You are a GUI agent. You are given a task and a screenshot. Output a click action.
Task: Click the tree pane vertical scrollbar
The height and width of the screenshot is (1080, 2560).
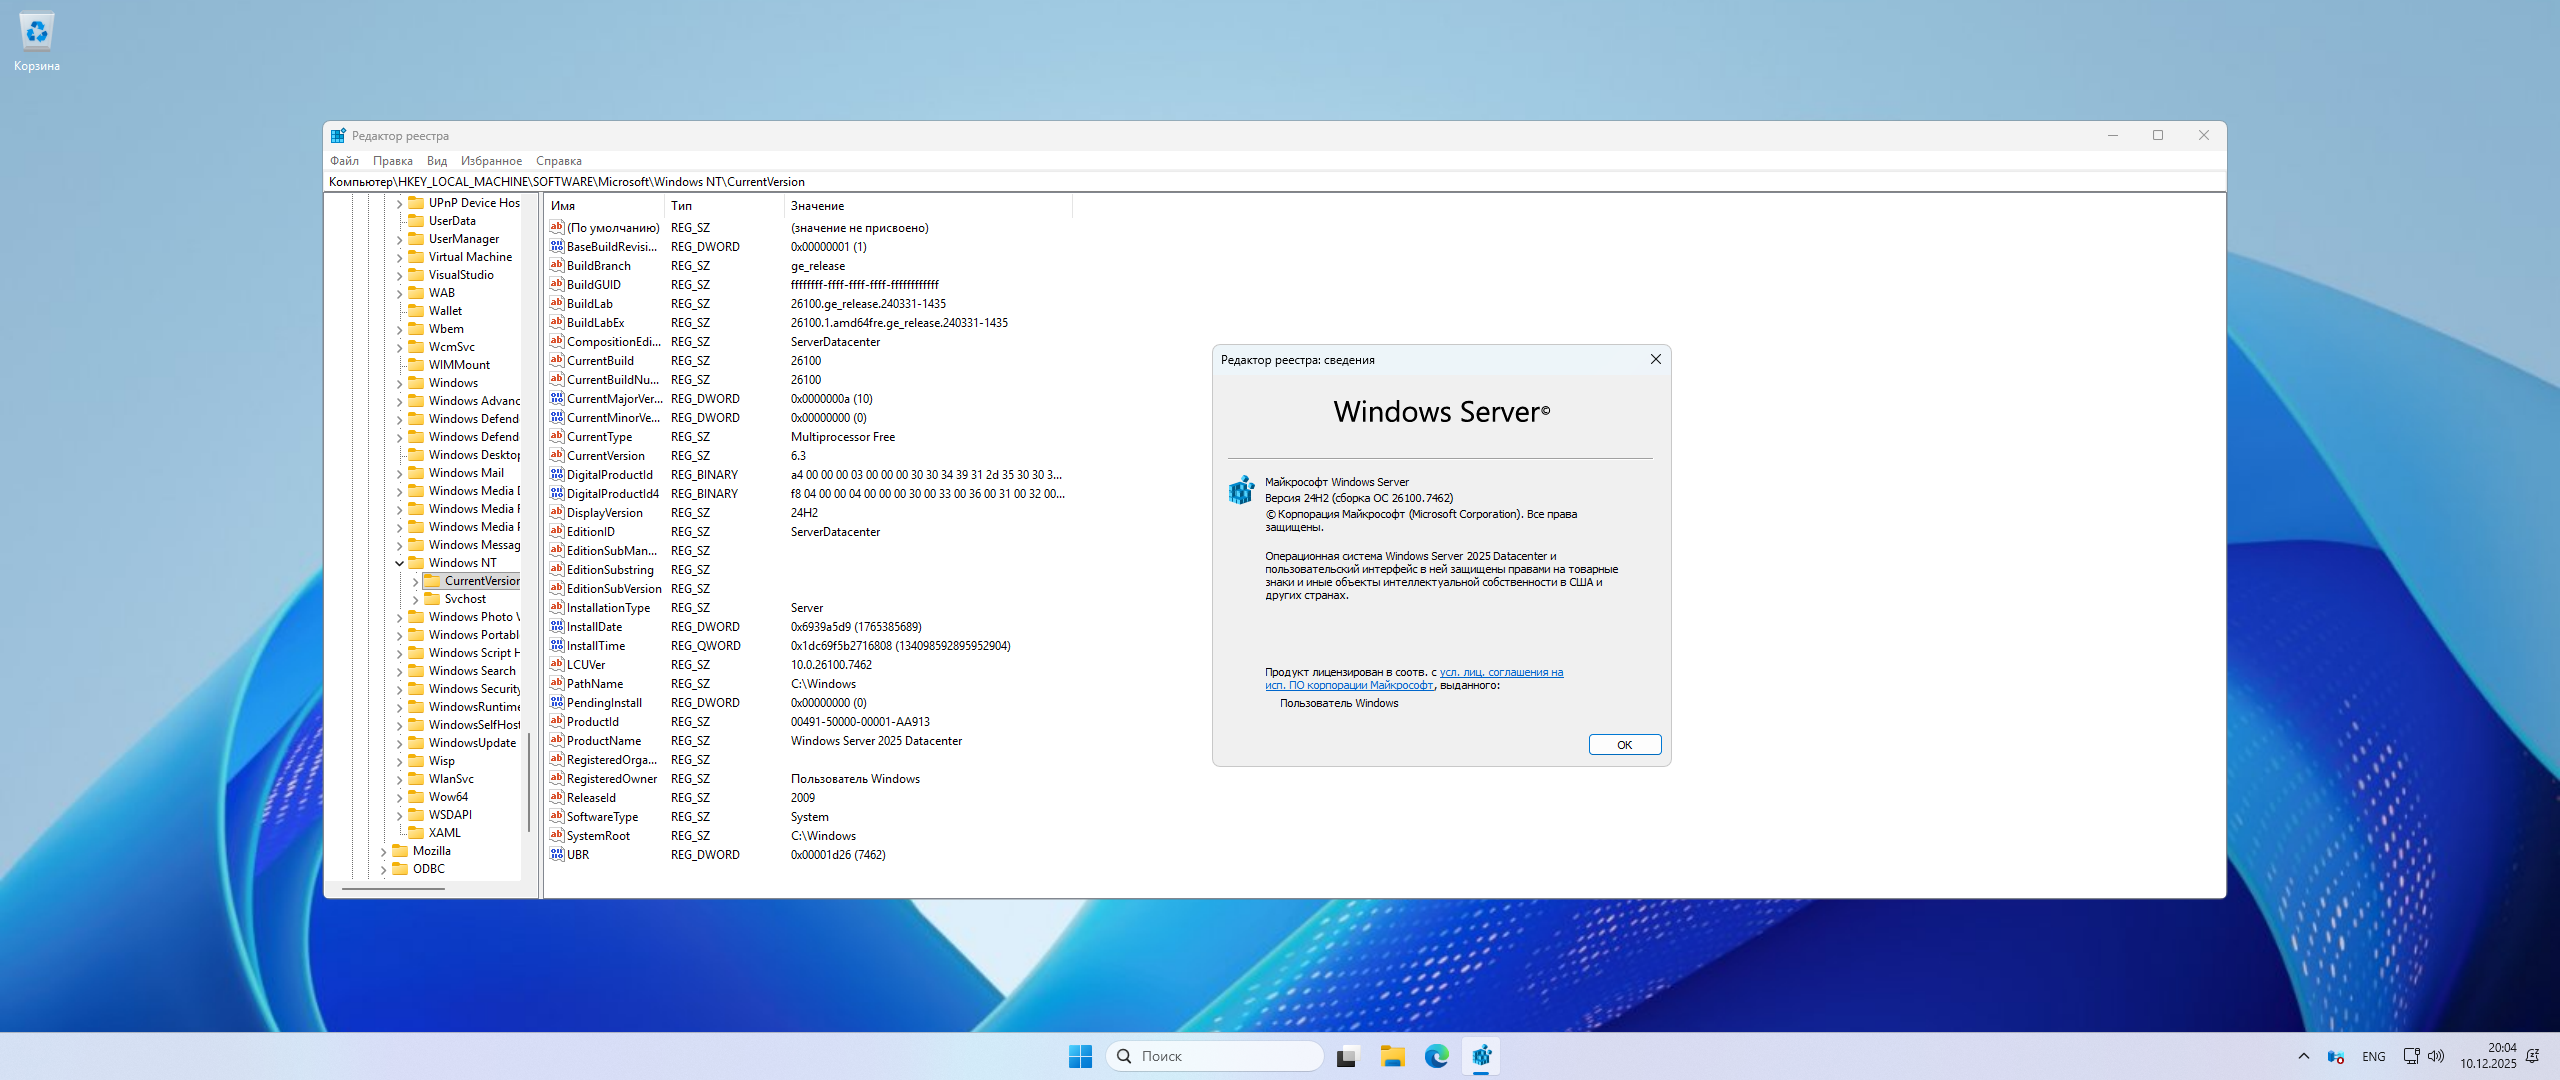click(529, 780)
